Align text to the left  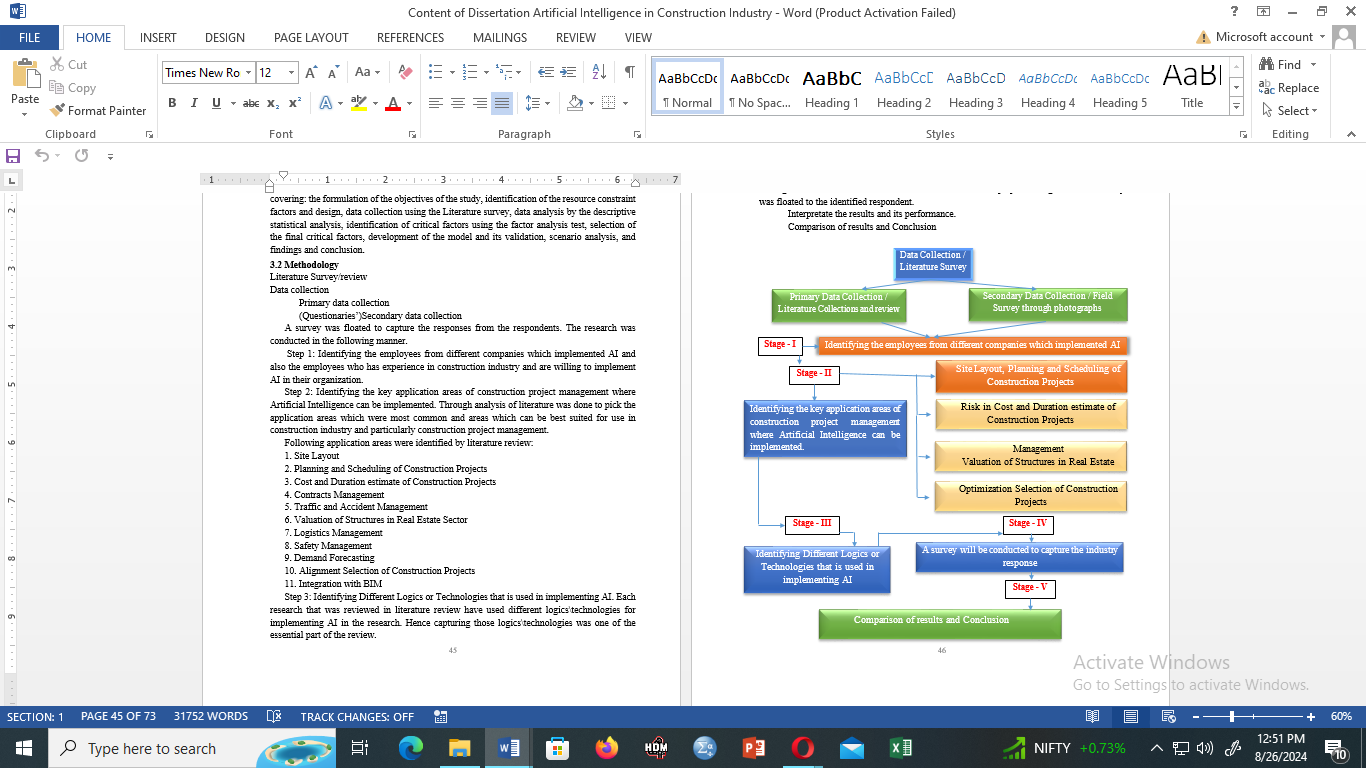click(436, 103)
